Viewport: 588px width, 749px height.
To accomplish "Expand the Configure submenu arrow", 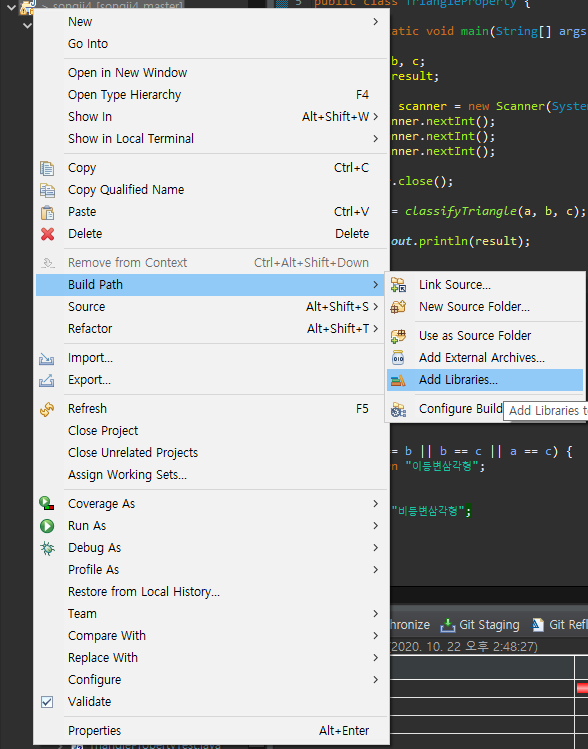I will coord(375,680).
